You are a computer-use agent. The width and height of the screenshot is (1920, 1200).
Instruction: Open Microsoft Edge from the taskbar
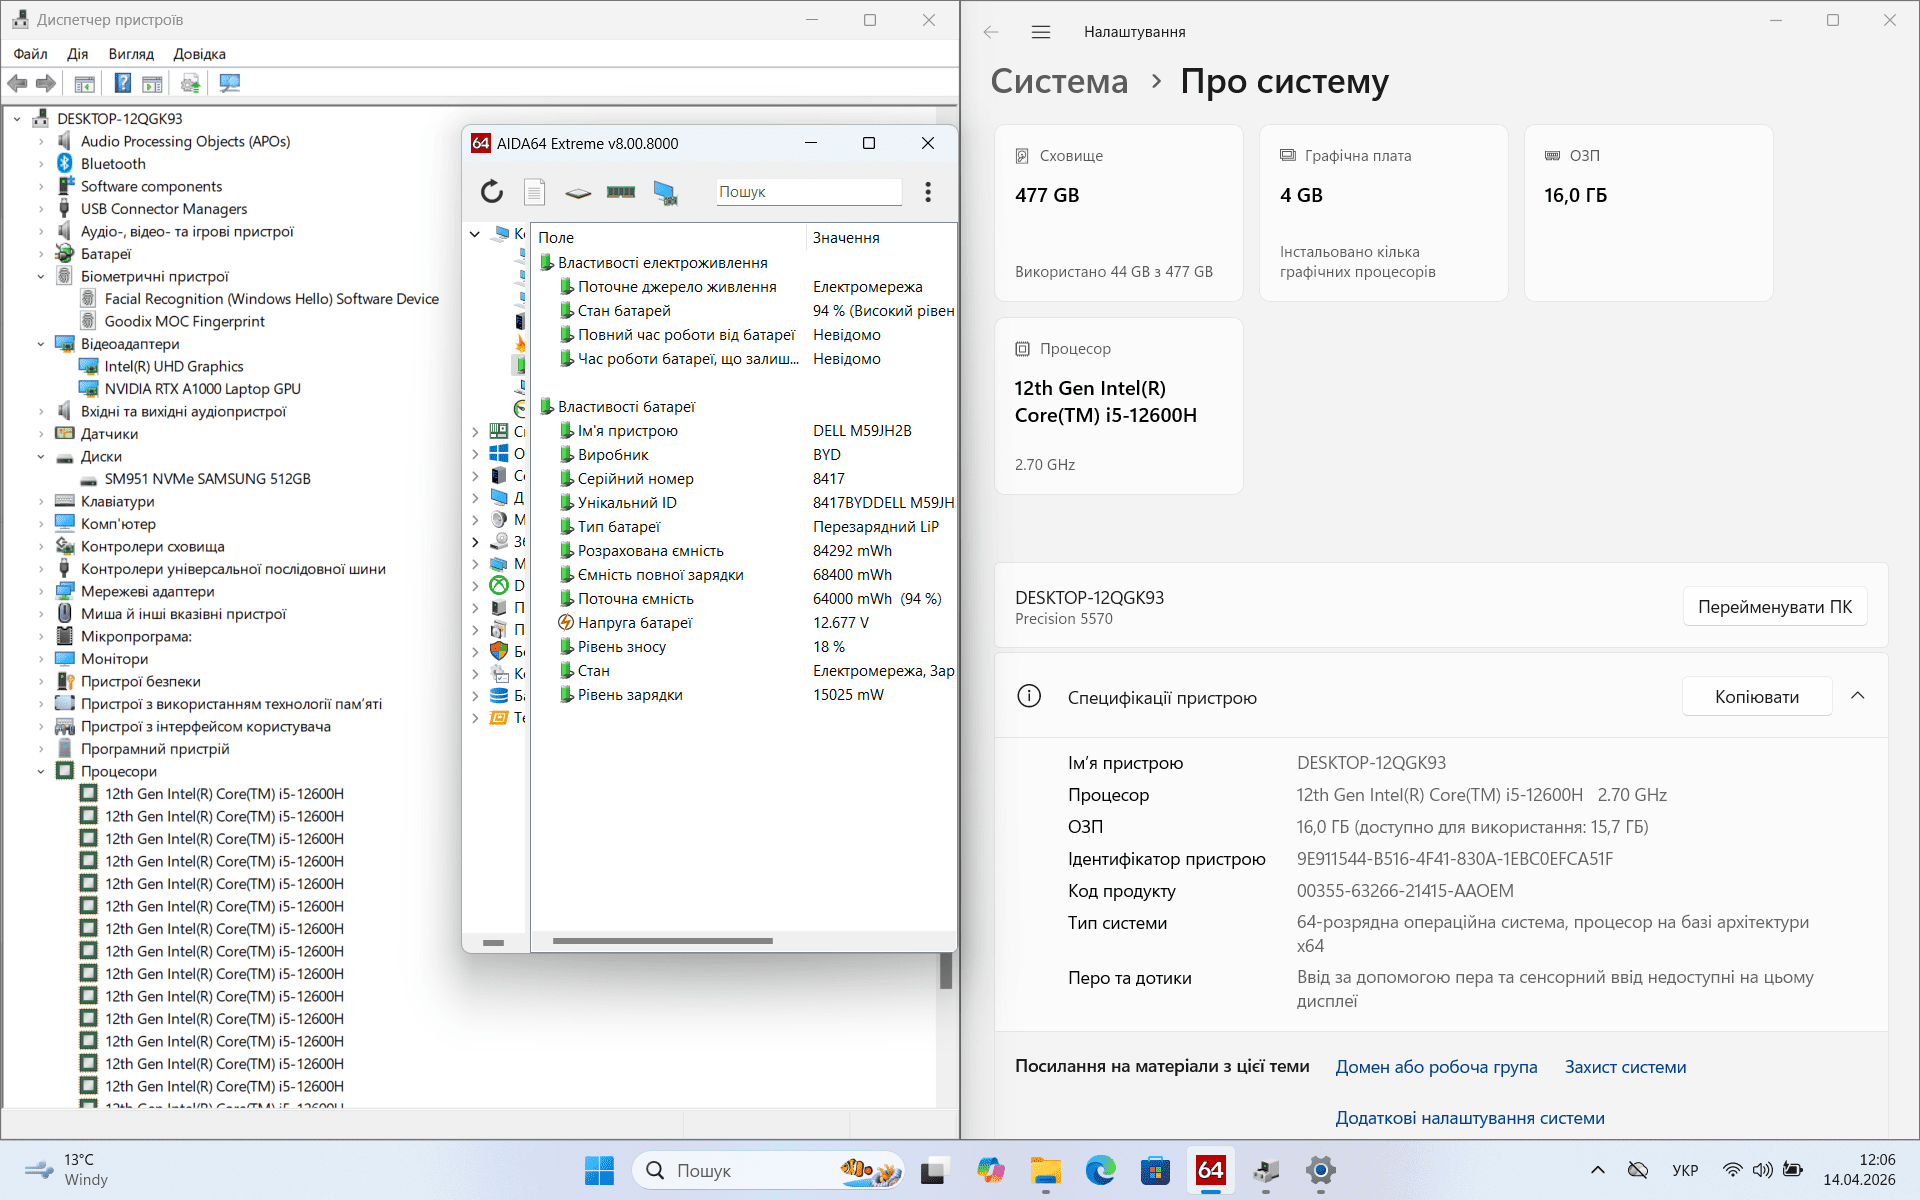coord(1100,1170)
